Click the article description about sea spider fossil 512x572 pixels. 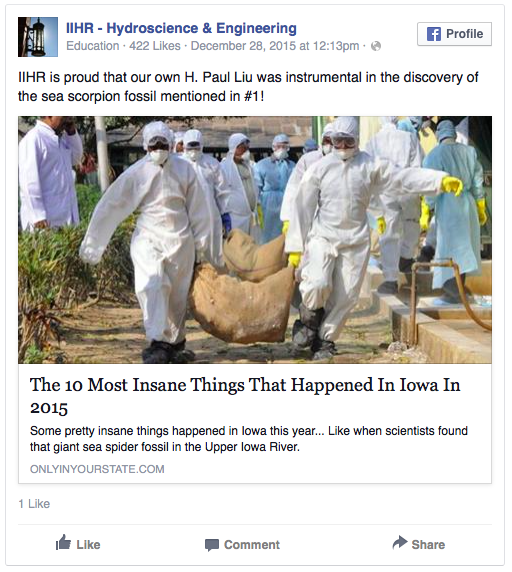pyautogui.click(x=249, y=438)
